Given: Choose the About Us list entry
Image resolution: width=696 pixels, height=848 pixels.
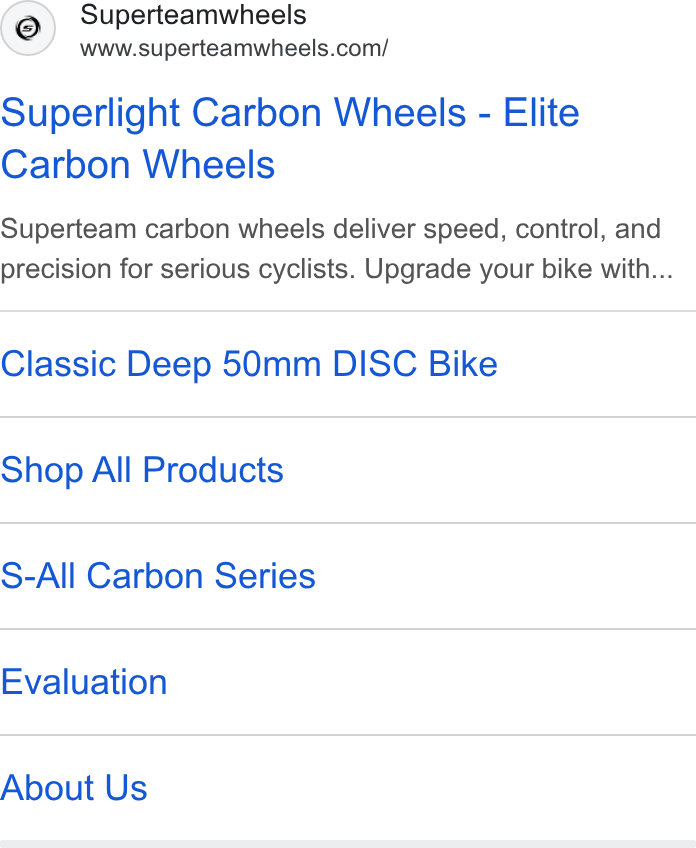Looking at the screenshot, I should [348, 788].
